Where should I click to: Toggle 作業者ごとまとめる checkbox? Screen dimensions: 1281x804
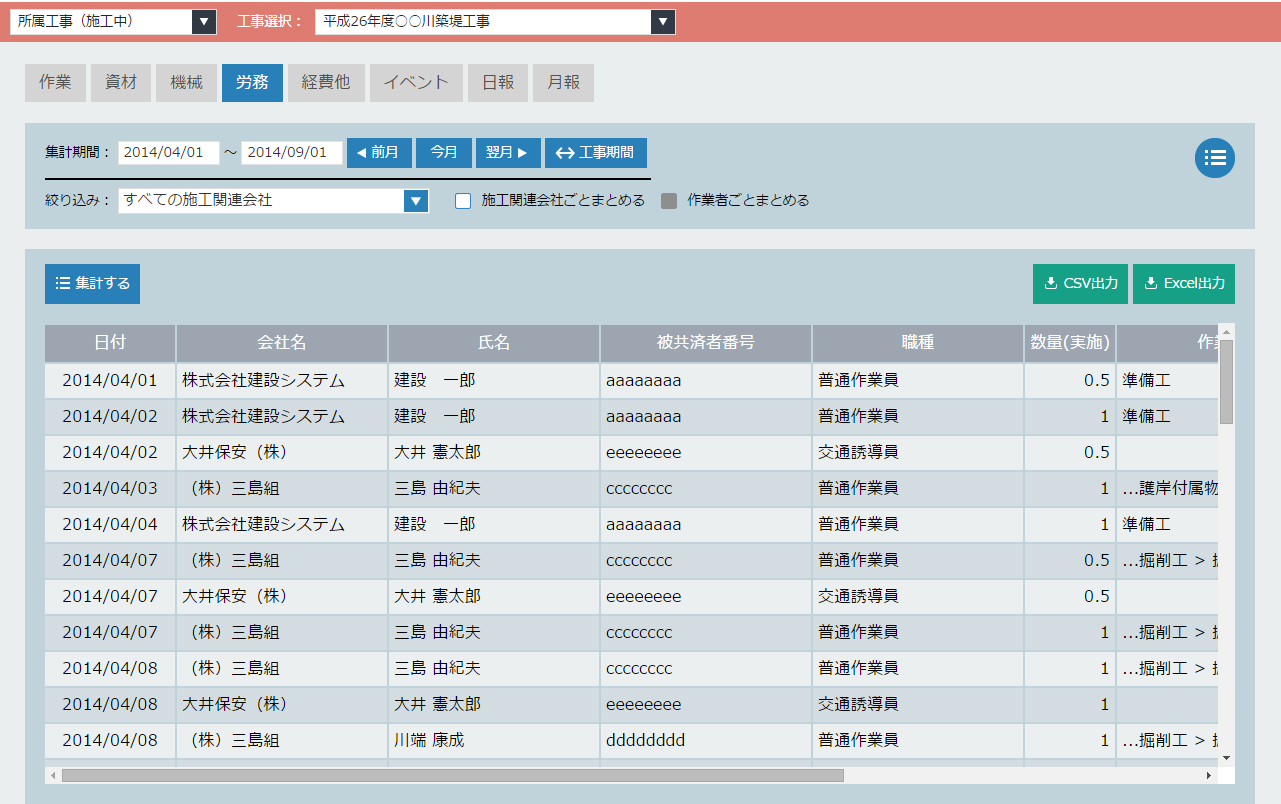[669, 201]
